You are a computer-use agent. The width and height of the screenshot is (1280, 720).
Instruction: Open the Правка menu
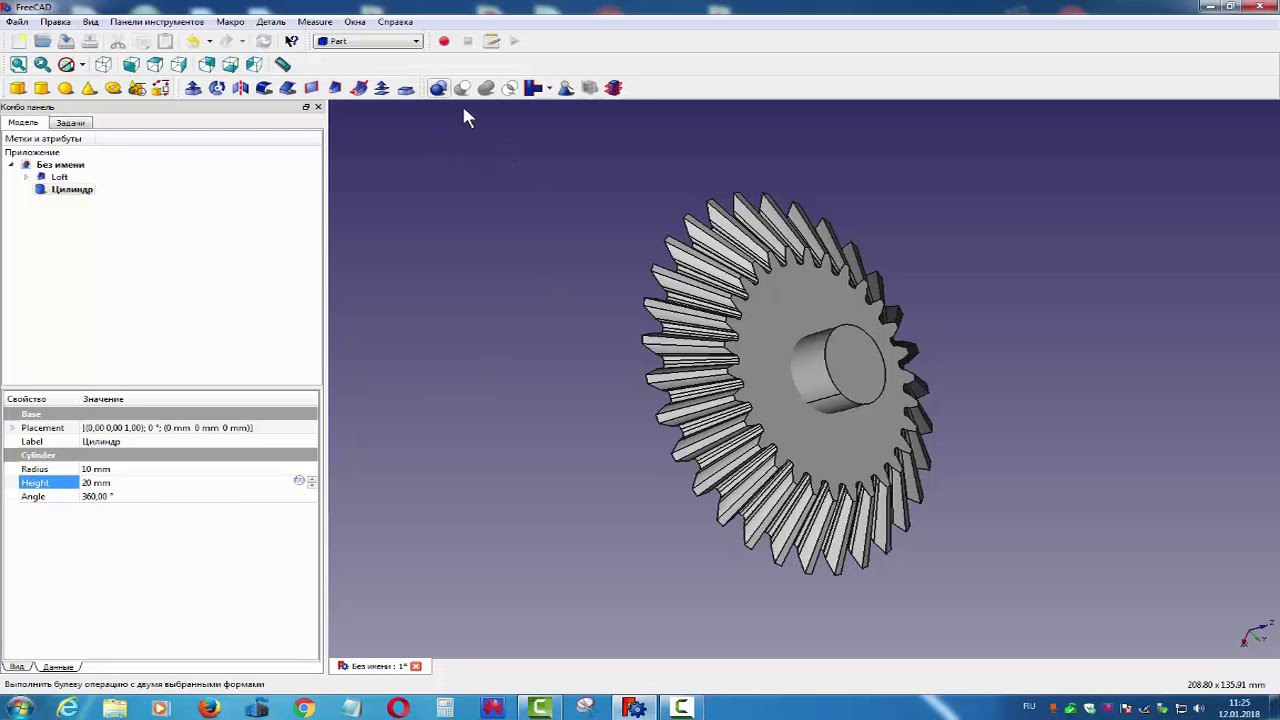55,22
